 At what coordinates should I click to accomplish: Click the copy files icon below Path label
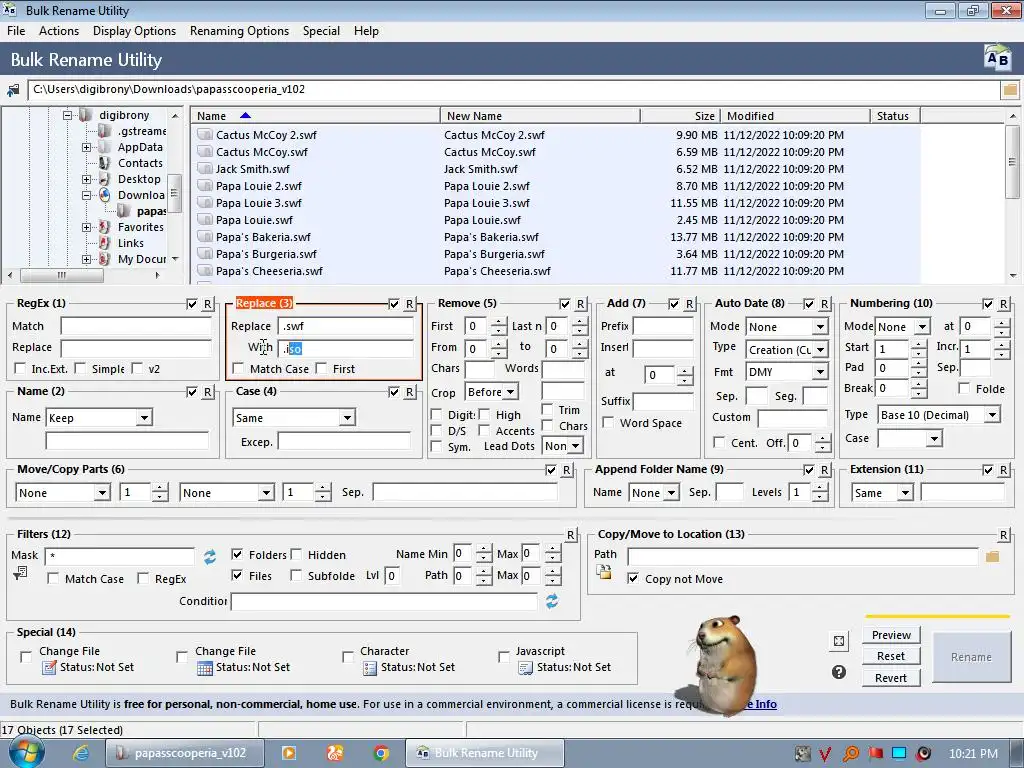[604, 572]
